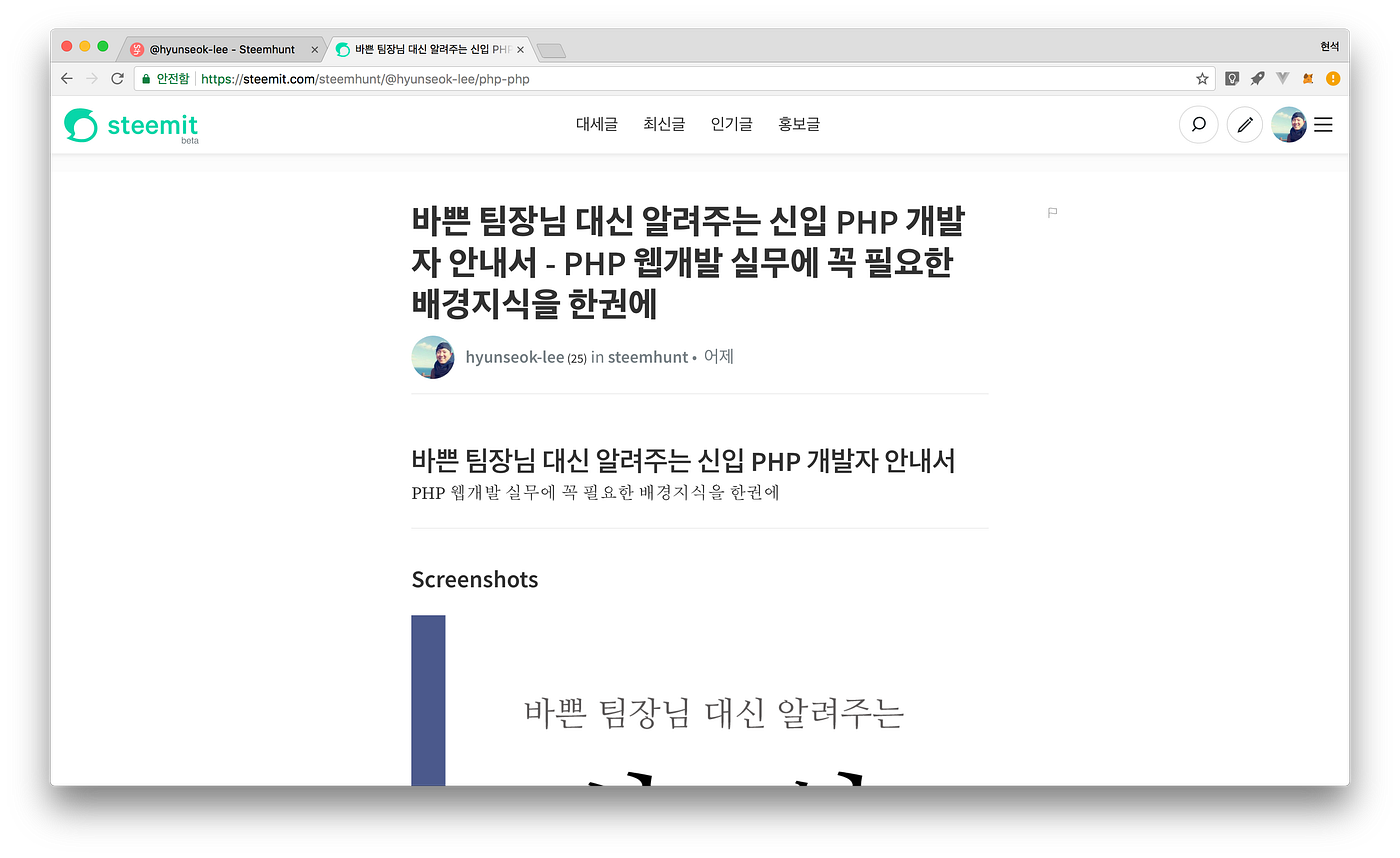This screenshot has width=1400, height=858.
Task: Open the rocket extension icon
Action: tap(1258, 78)
